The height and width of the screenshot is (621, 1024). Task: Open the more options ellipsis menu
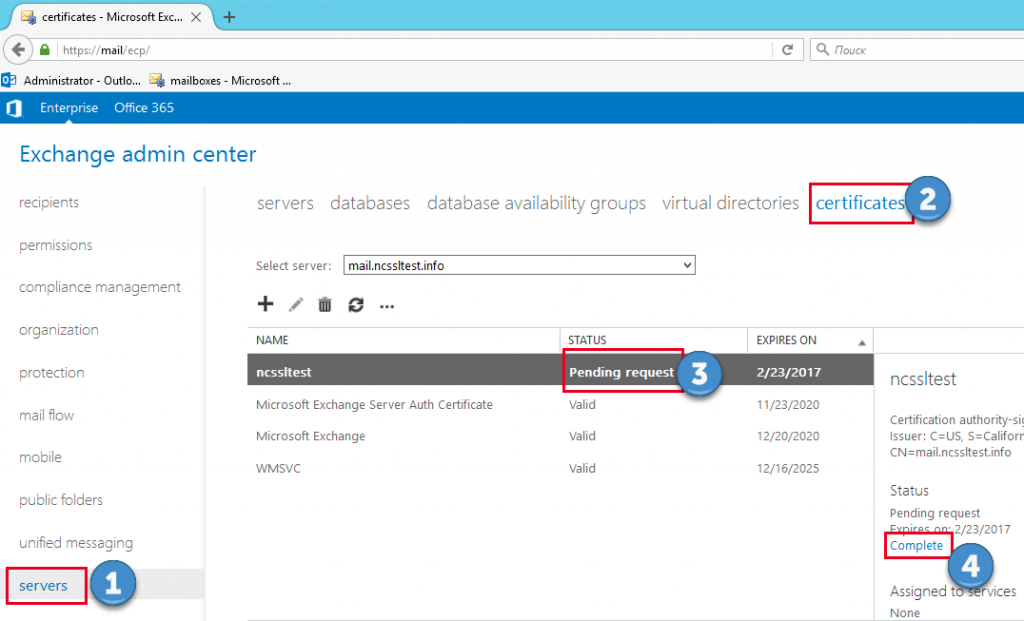coord(387,306)
